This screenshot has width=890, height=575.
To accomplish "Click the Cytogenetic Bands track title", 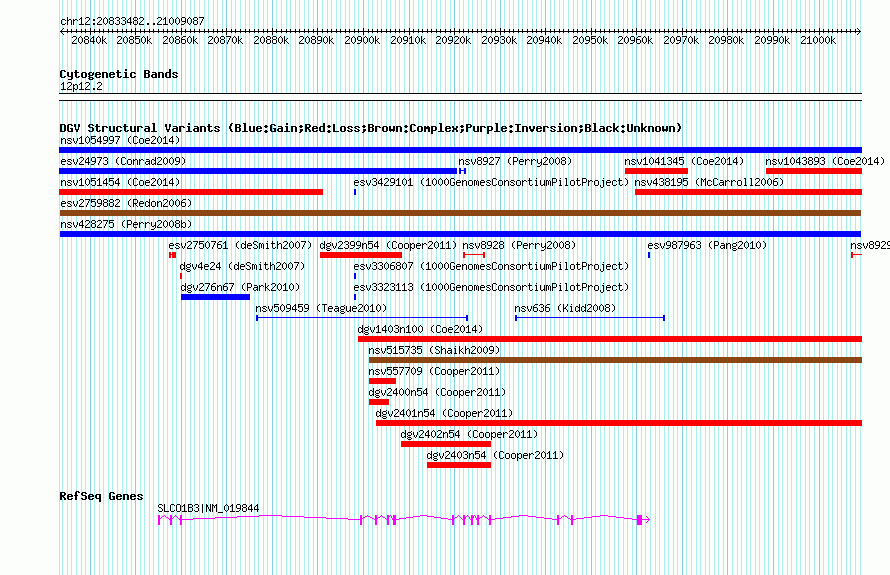I will point(119,74).
